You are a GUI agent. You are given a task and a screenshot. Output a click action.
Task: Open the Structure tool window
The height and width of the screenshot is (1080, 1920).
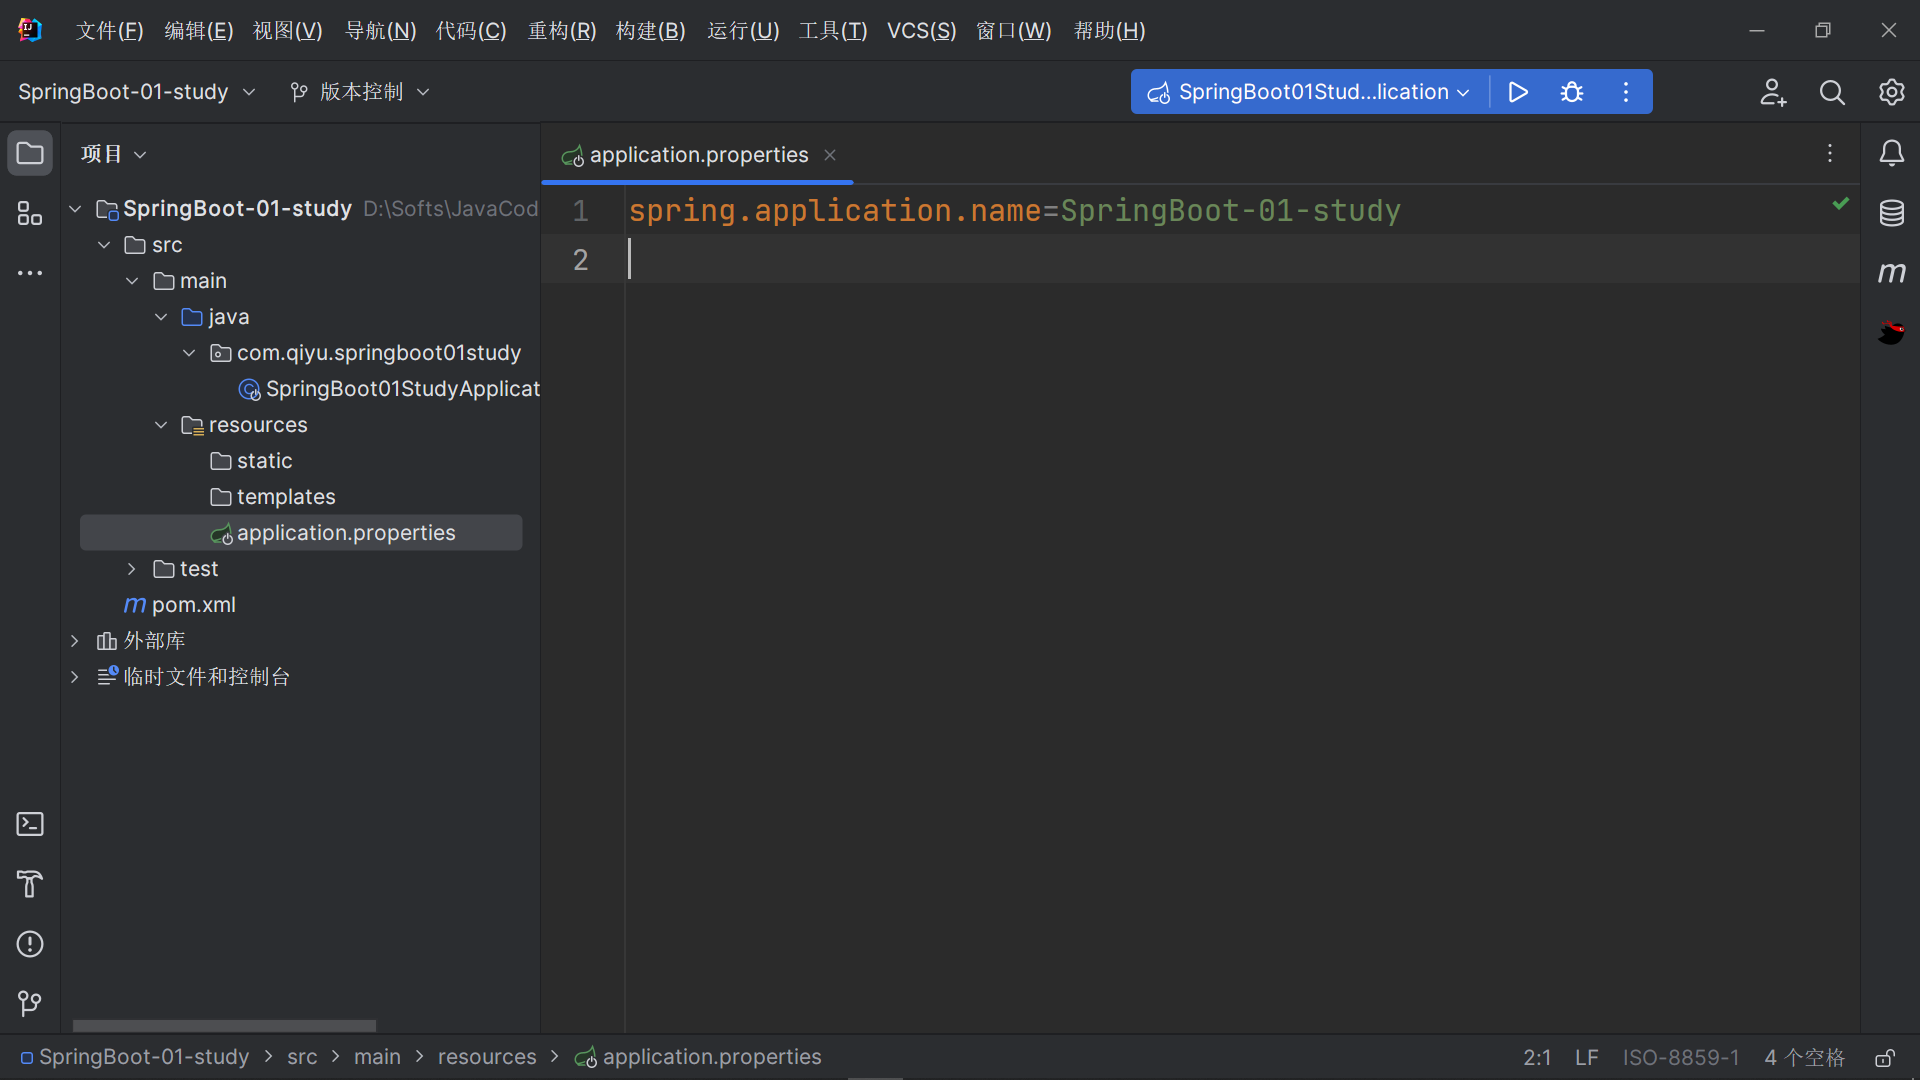(29, 213)
